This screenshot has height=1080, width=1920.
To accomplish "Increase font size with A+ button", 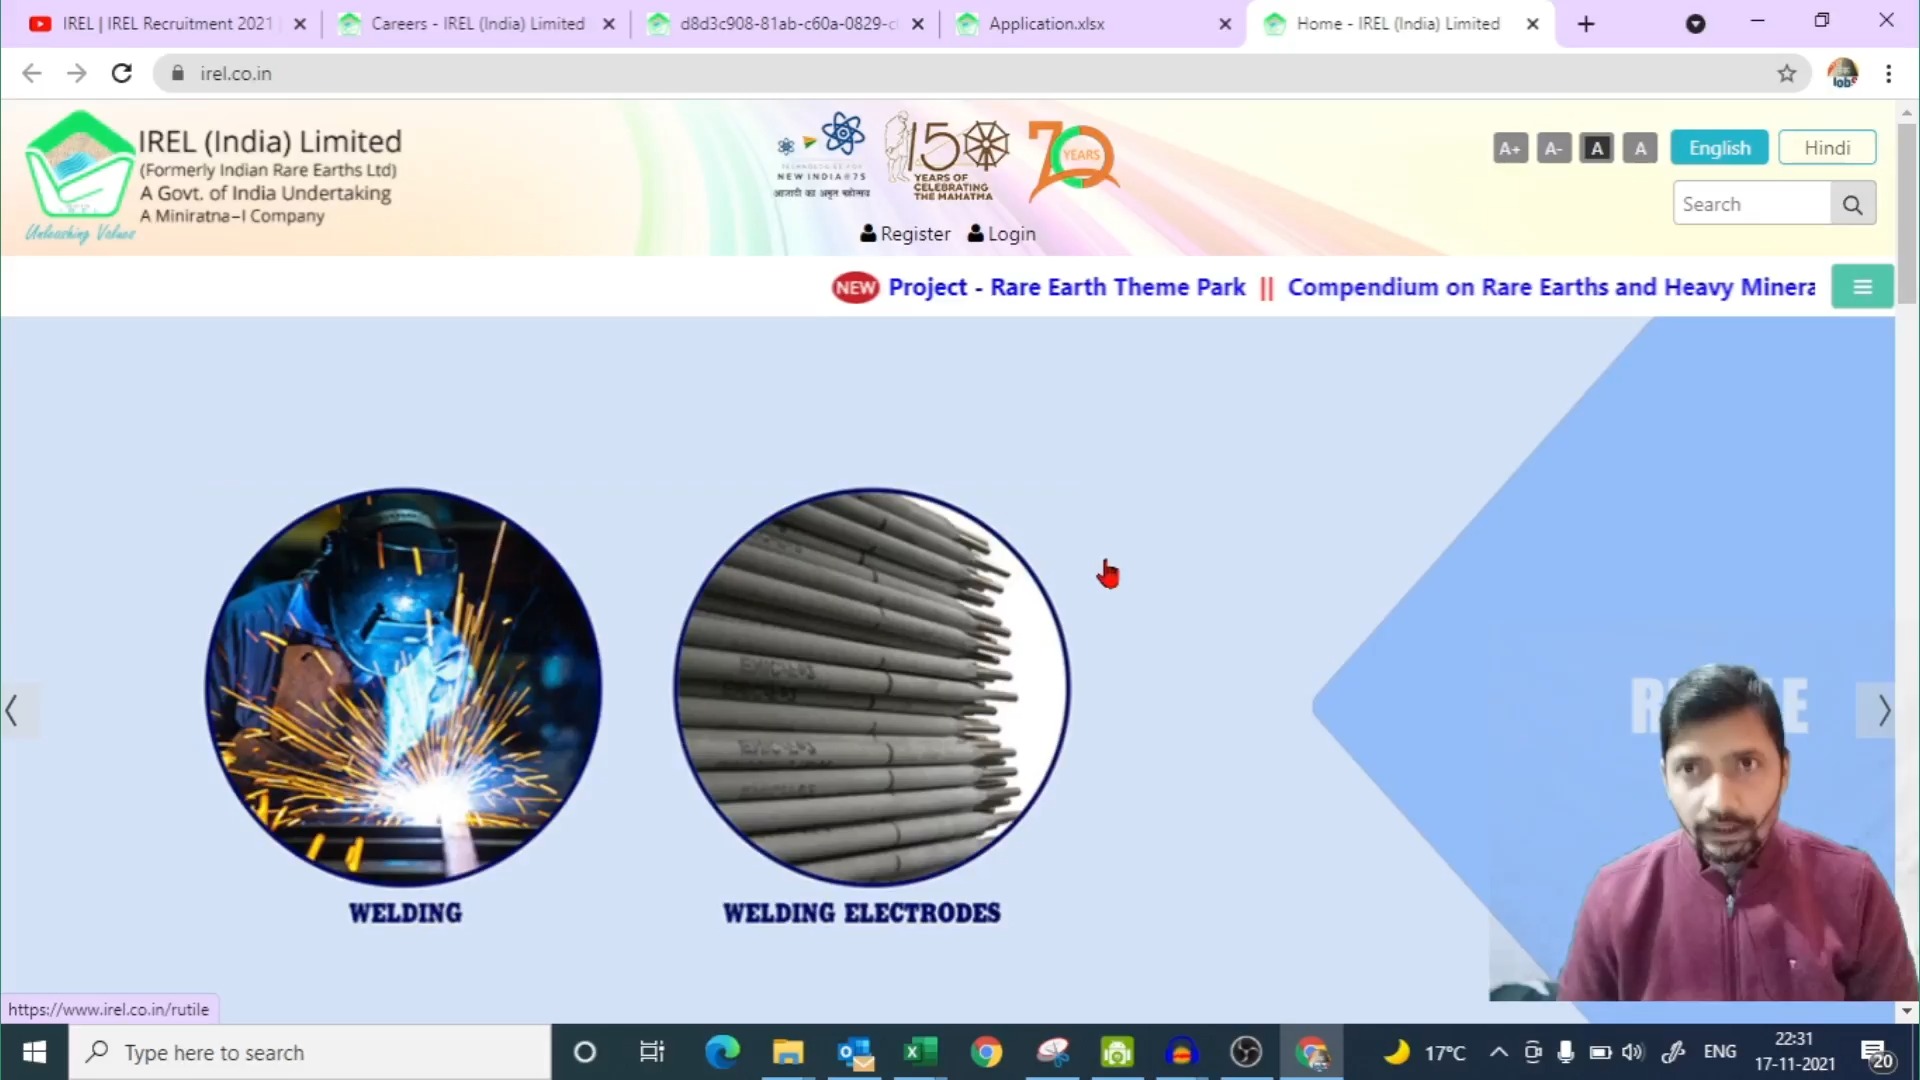I will [x=1510, y=148].
